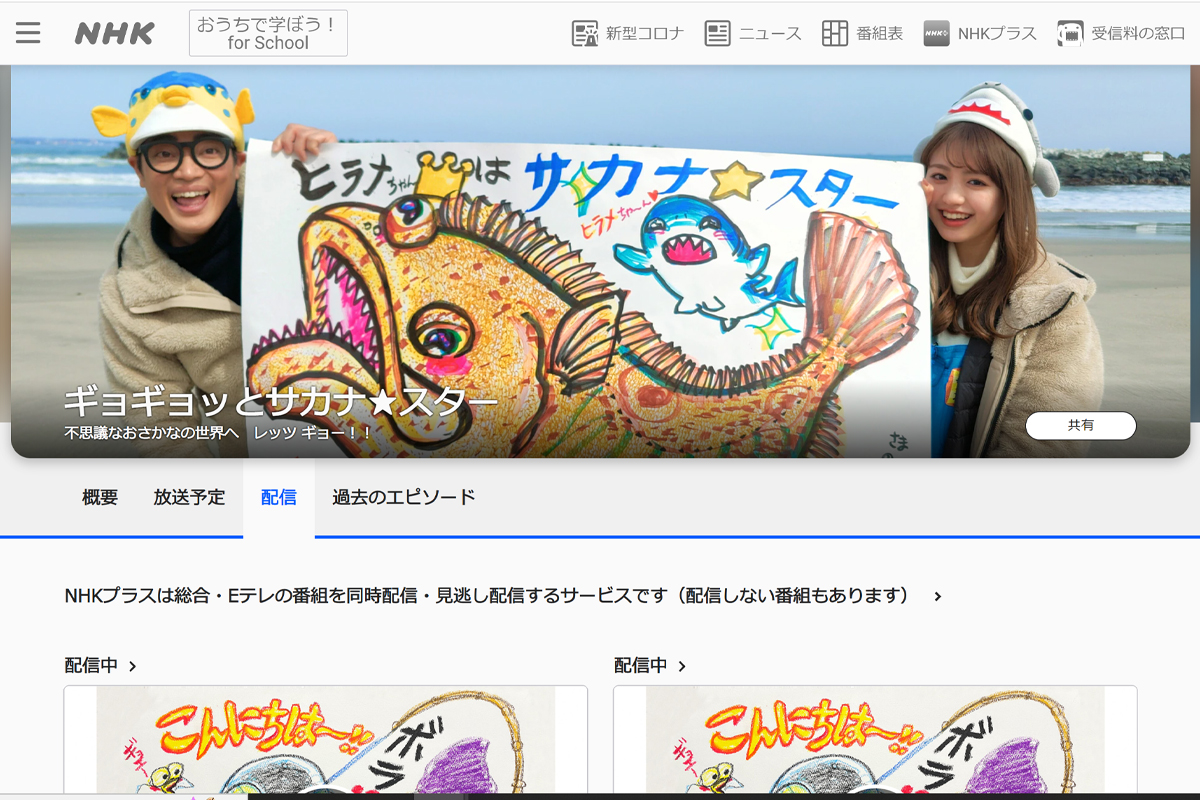Select the 過去のエピソード tab
Image resolution: width=1200 pixels, height=800 pixels.
[x=404, y=496]
